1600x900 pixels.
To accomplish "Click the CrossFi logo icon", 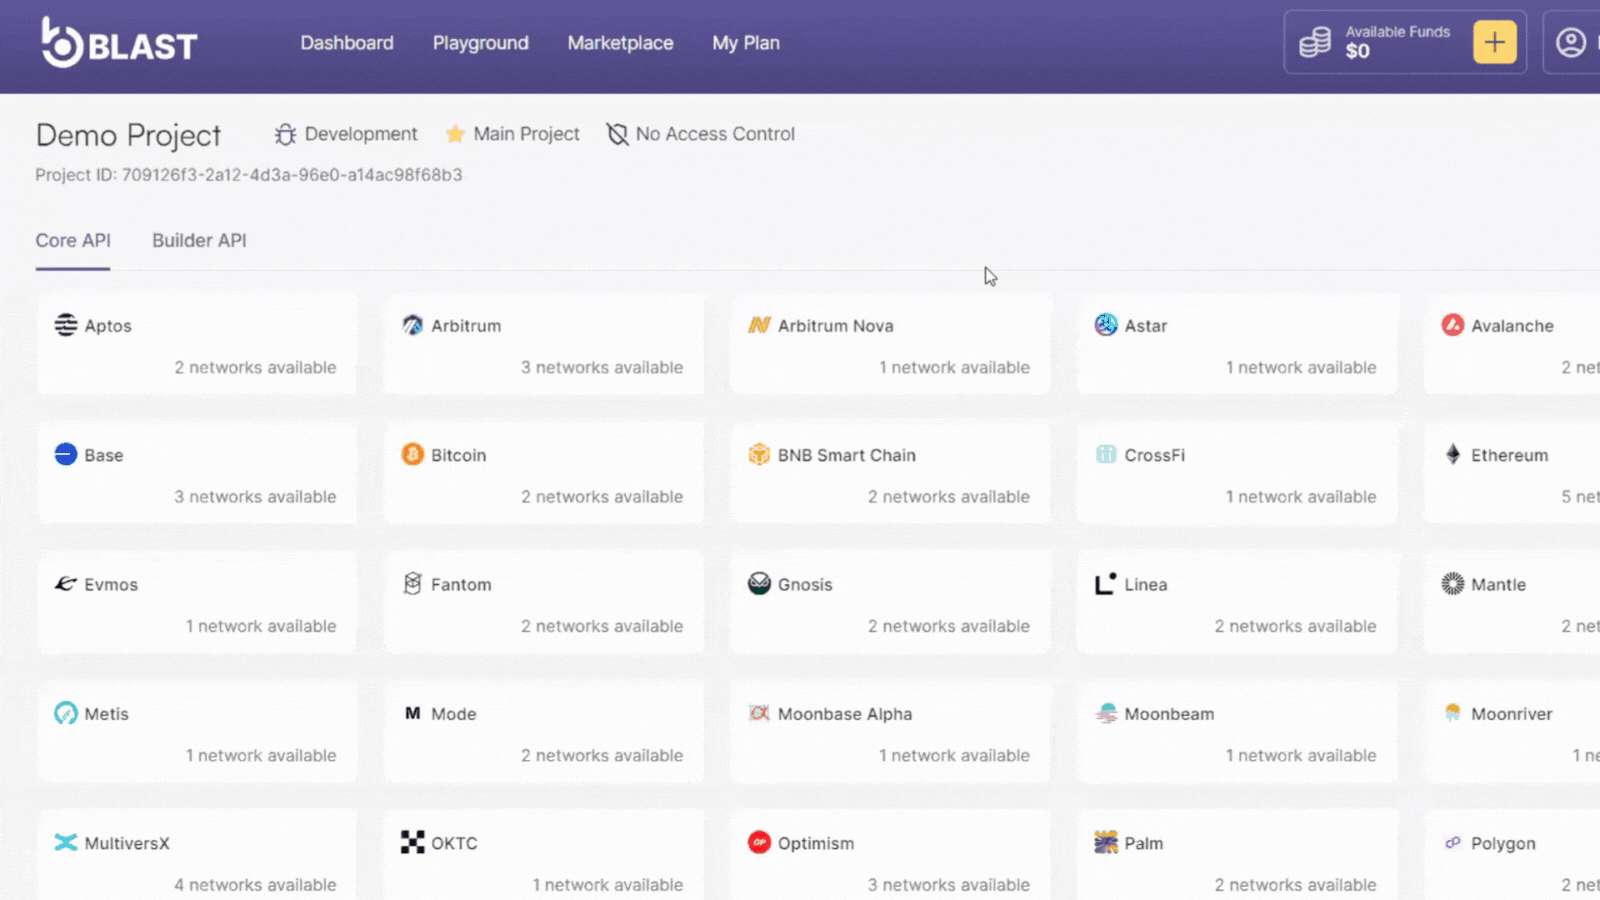I will 1106,454.
